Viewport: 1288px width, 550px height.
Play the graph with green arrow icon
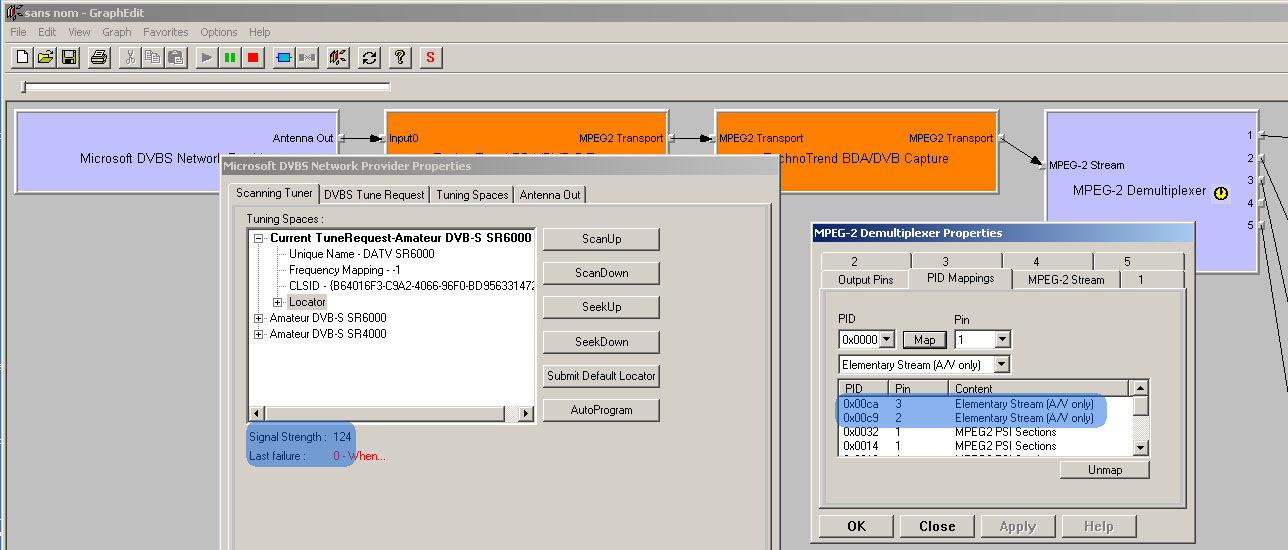coord(206,57)
